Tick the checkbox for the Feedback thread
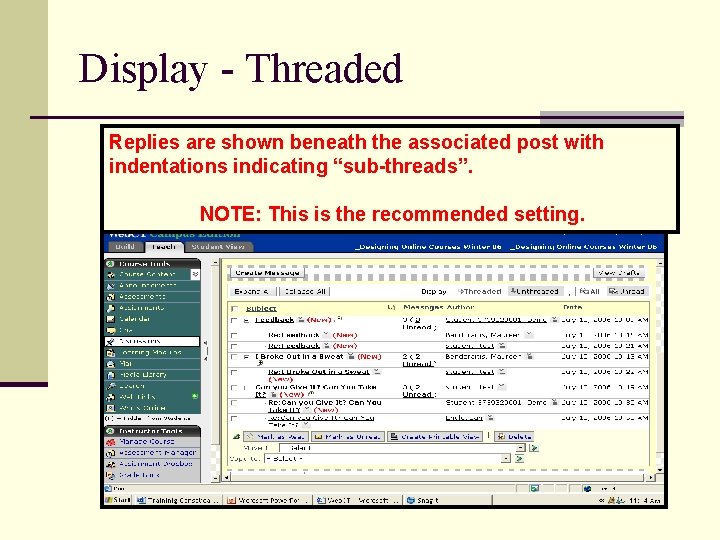The image size is (720, 540). (235, 321)
